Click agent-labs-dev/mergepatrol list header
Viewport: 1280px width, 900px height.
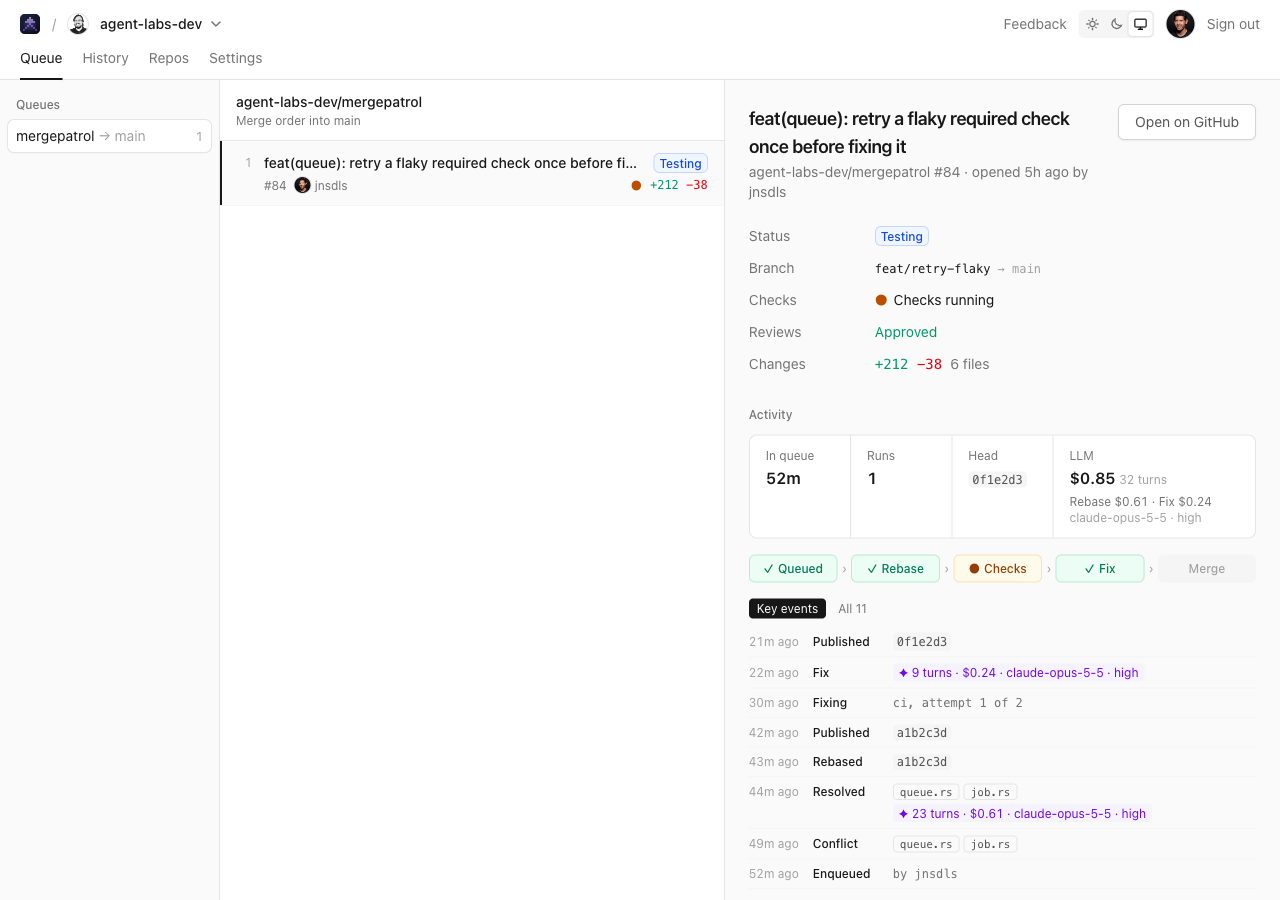click(x=329, y=102)
